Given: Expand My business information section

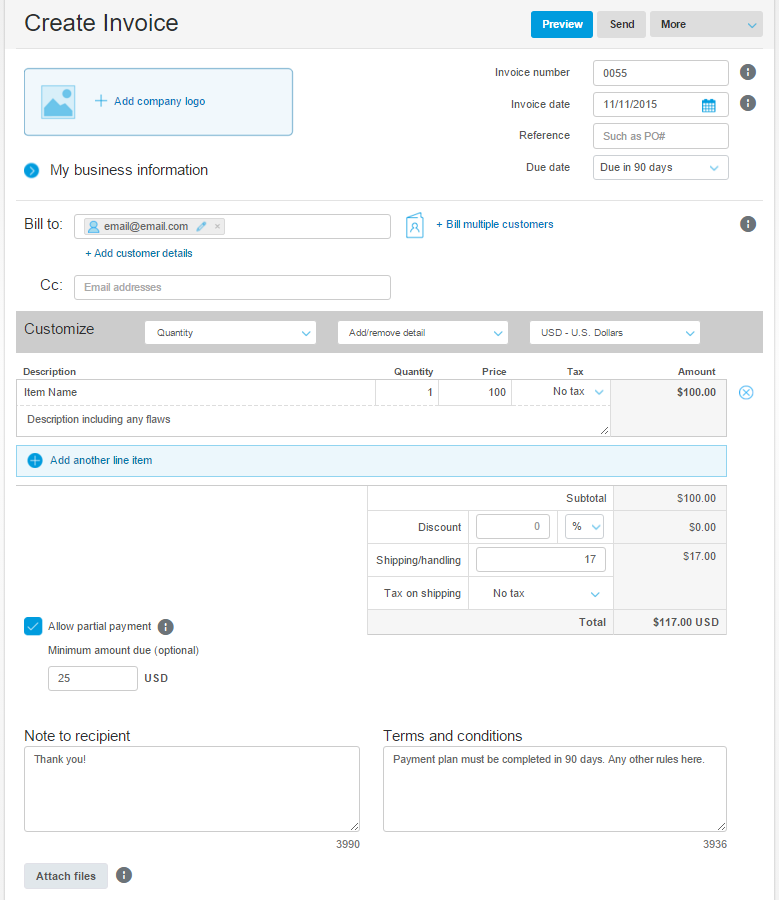Looking at the screenshot, I should [x=32, y=170].
